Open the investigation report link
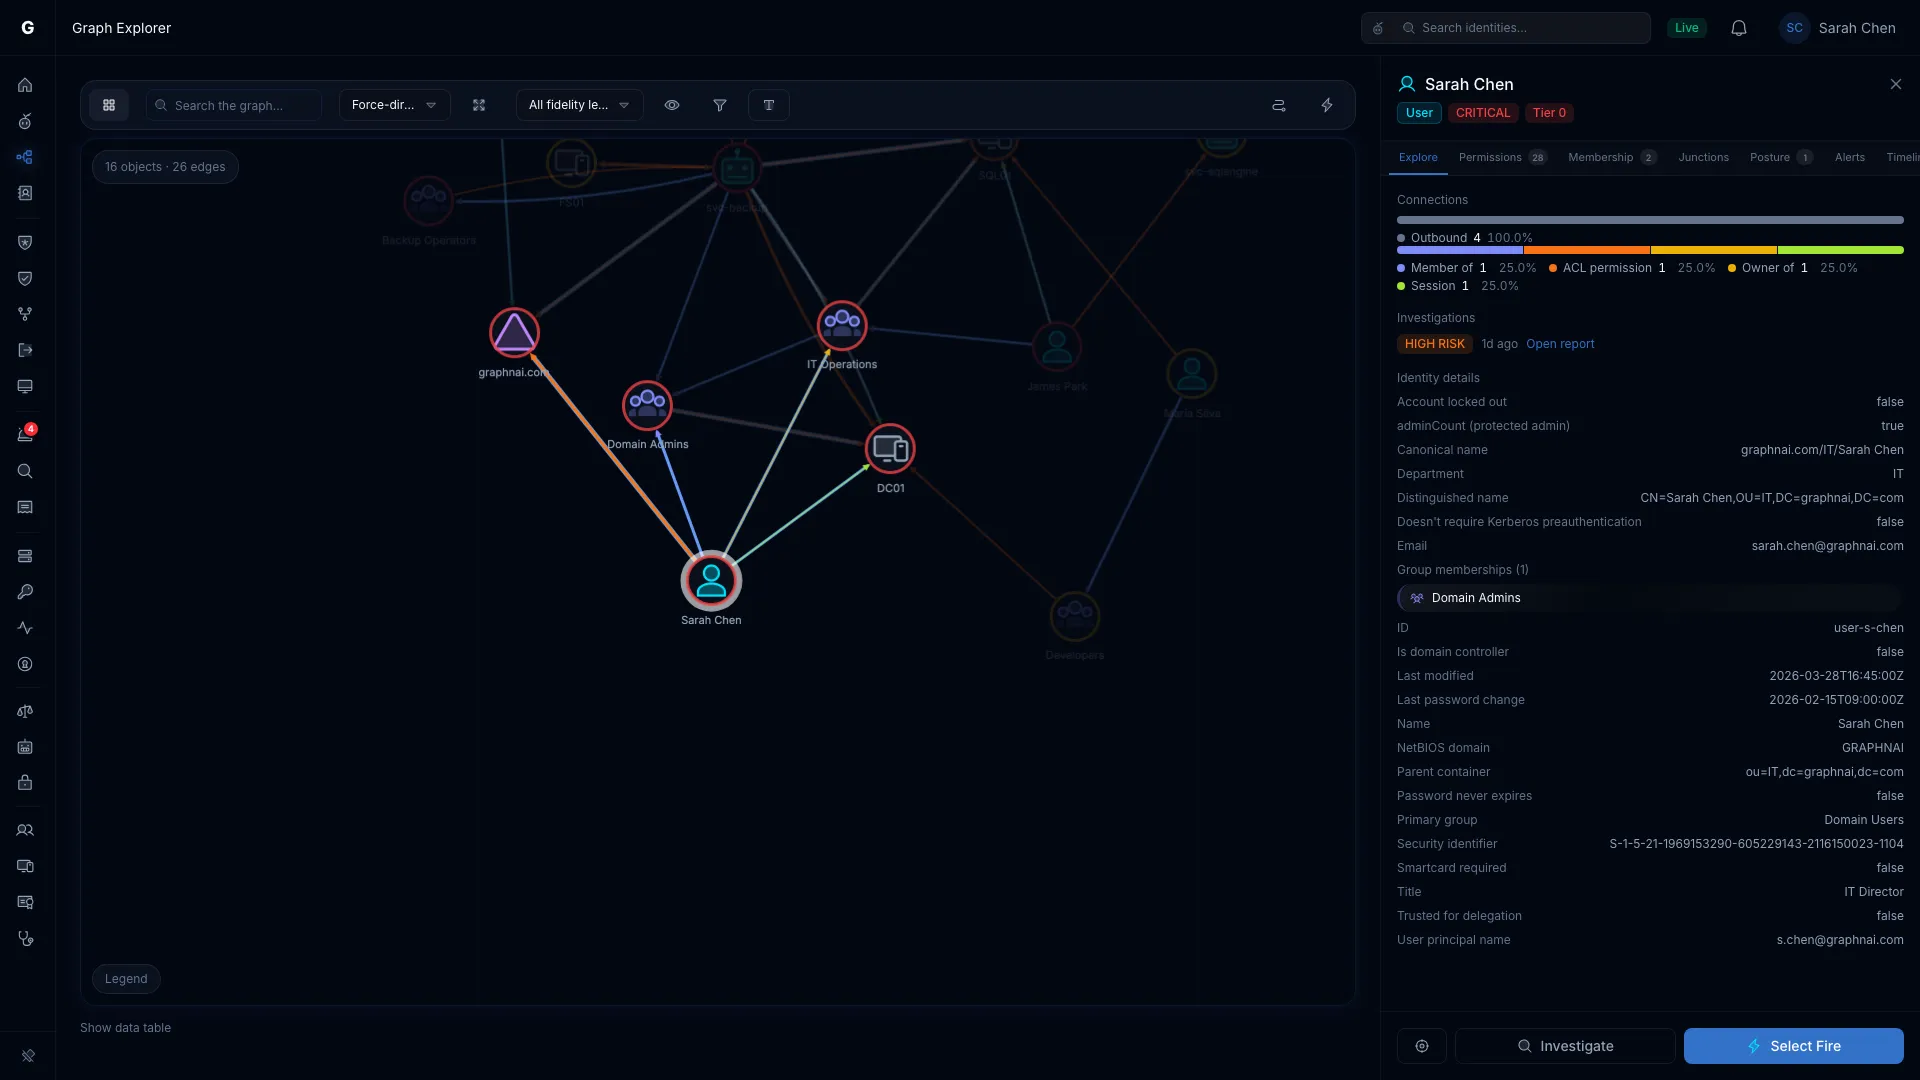The image size is (1920, 1080). (x=1560, y=344)
